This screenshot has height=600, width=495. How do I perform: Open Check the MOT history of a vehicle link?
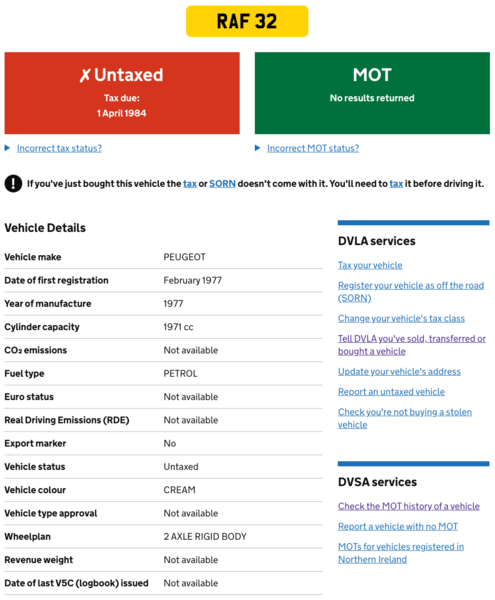pyautogui.click(x=409, y=506)
